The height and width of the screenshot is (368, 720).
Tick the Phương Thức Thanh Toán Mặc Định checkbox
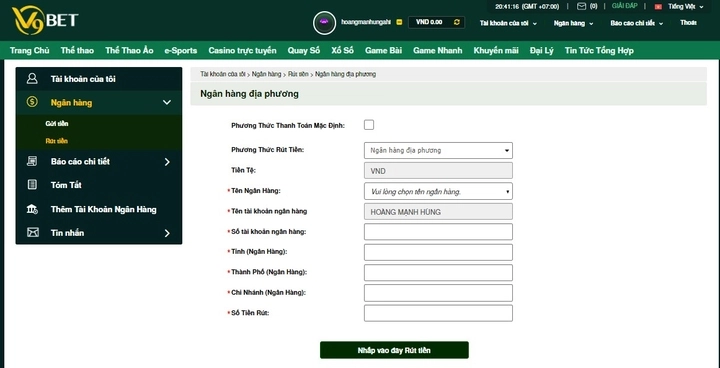pos(369,125)
